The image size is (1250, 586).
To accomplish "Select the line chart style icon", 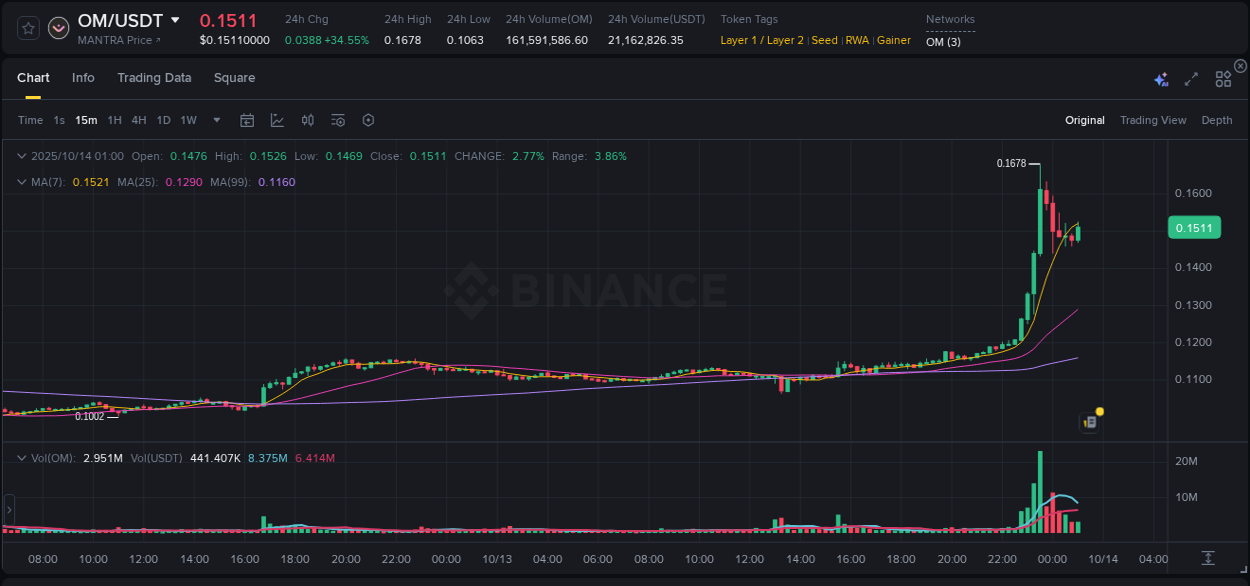I will (x=278, y=120).
